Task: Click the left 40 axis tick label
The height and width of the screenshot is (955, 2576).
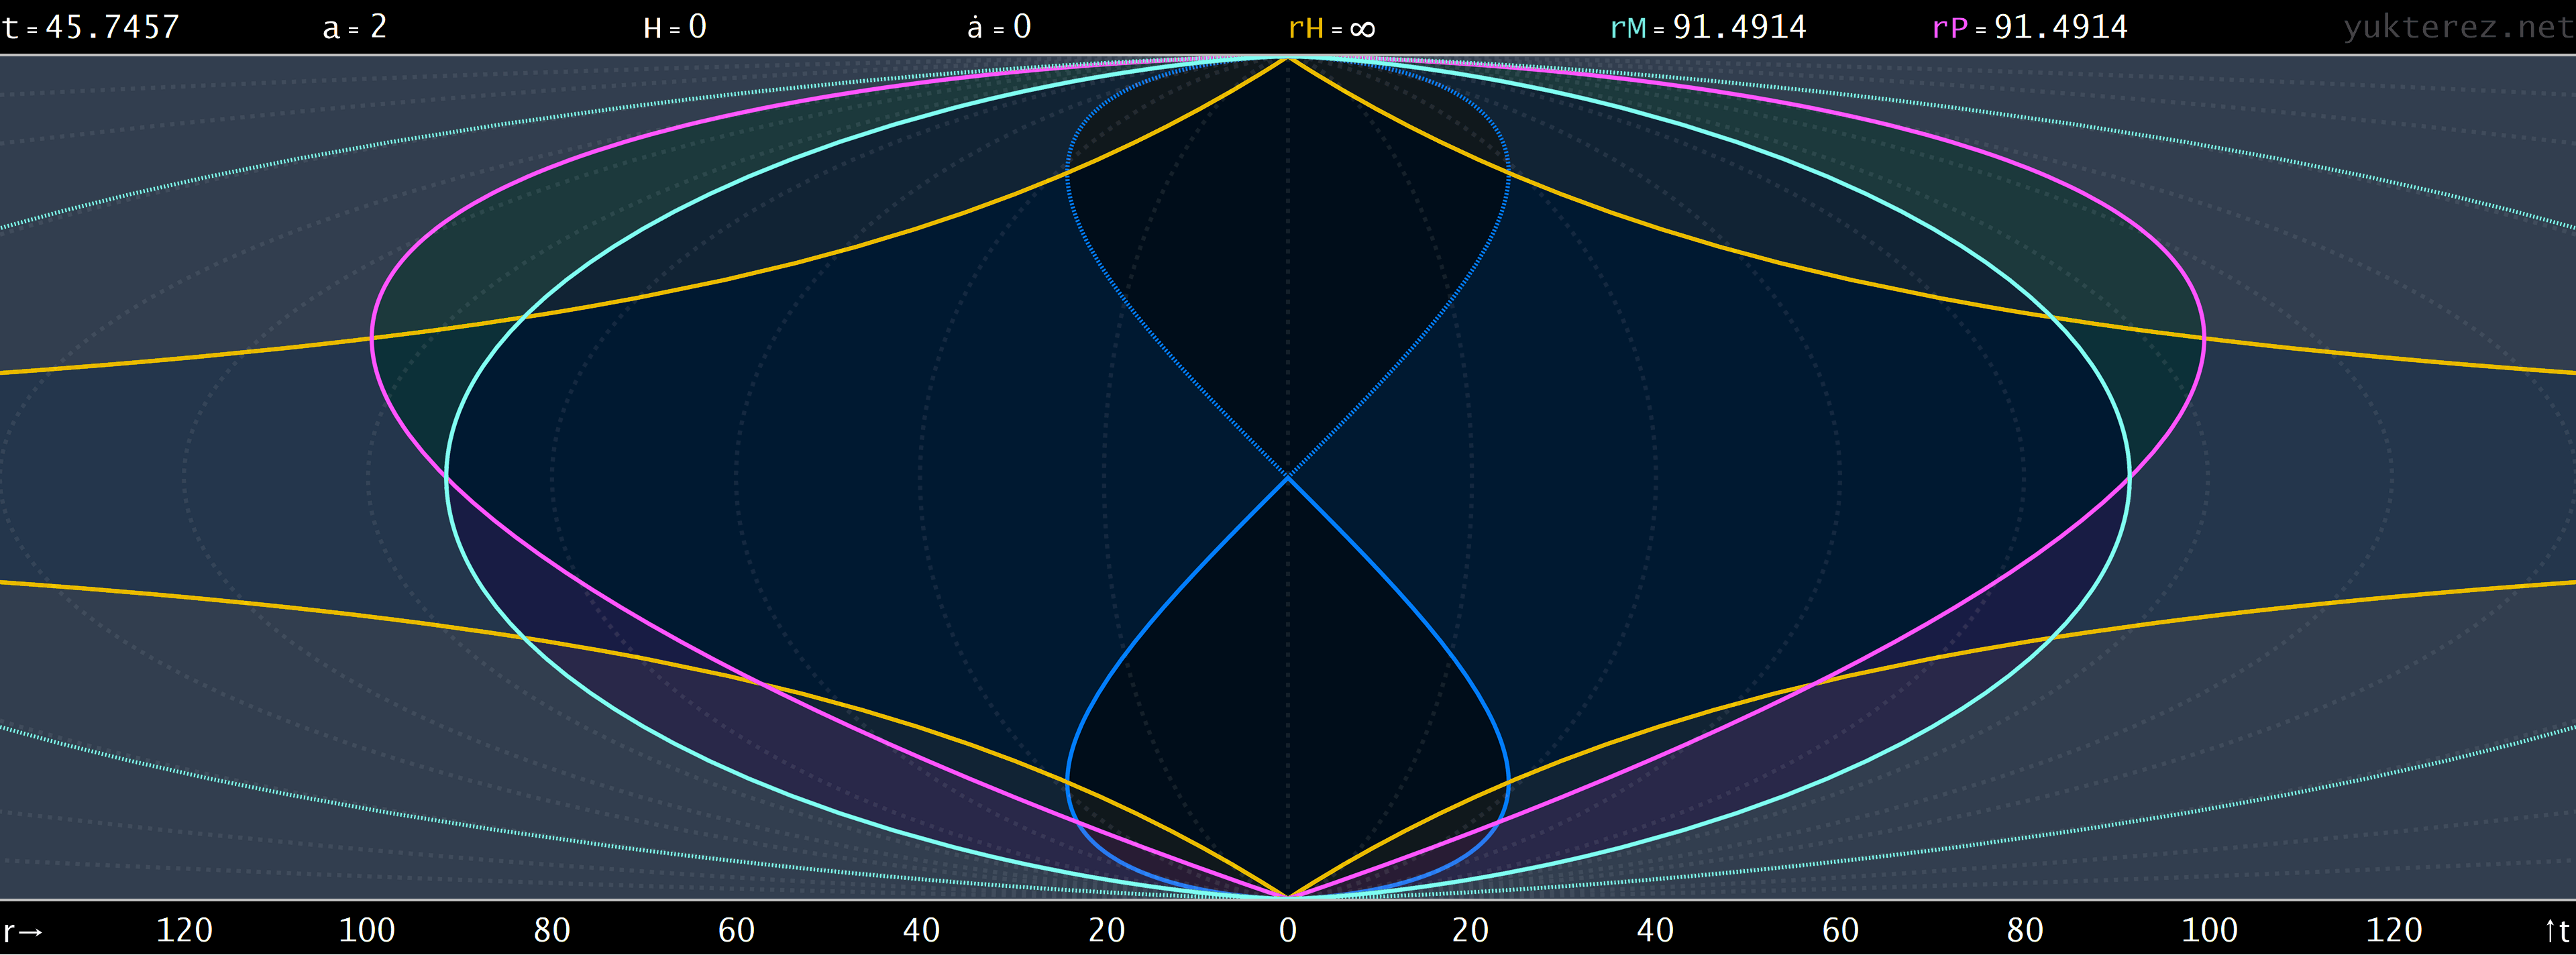Action: point(921,931)
